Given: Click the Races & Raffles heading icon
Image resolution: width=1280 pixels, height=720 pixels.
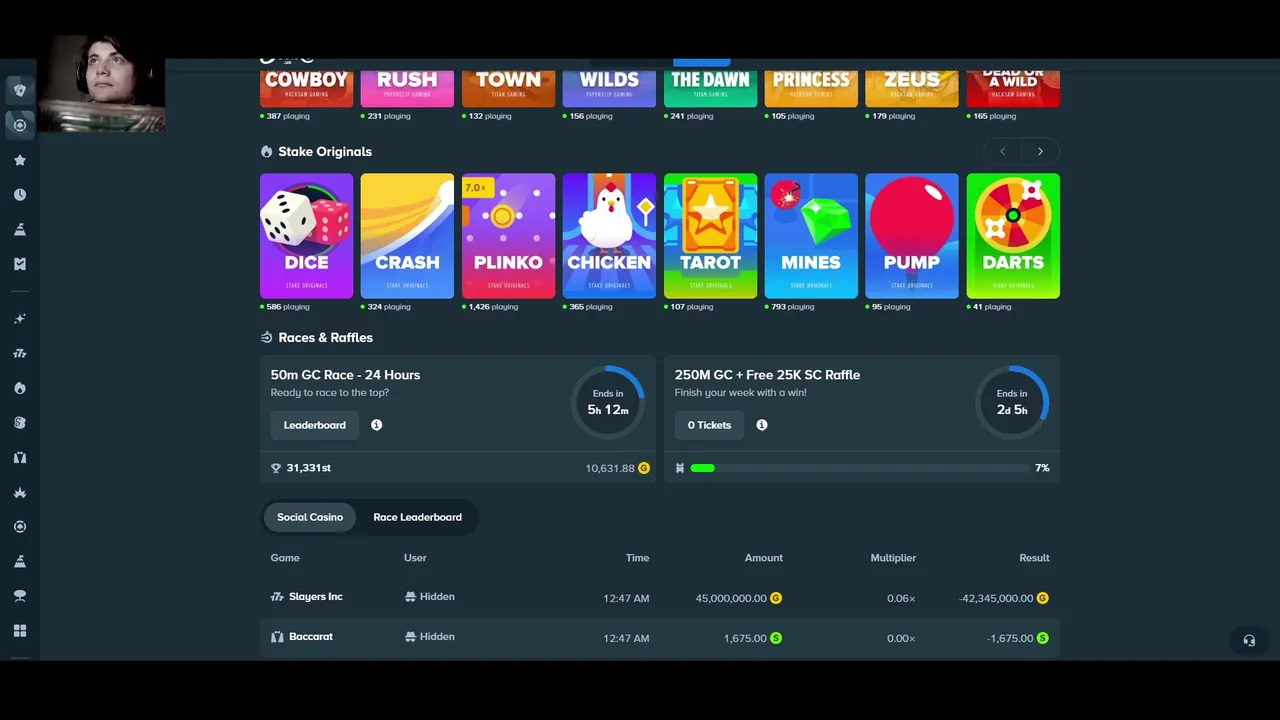Looking at the screenshot, I should tap(266, 338).
